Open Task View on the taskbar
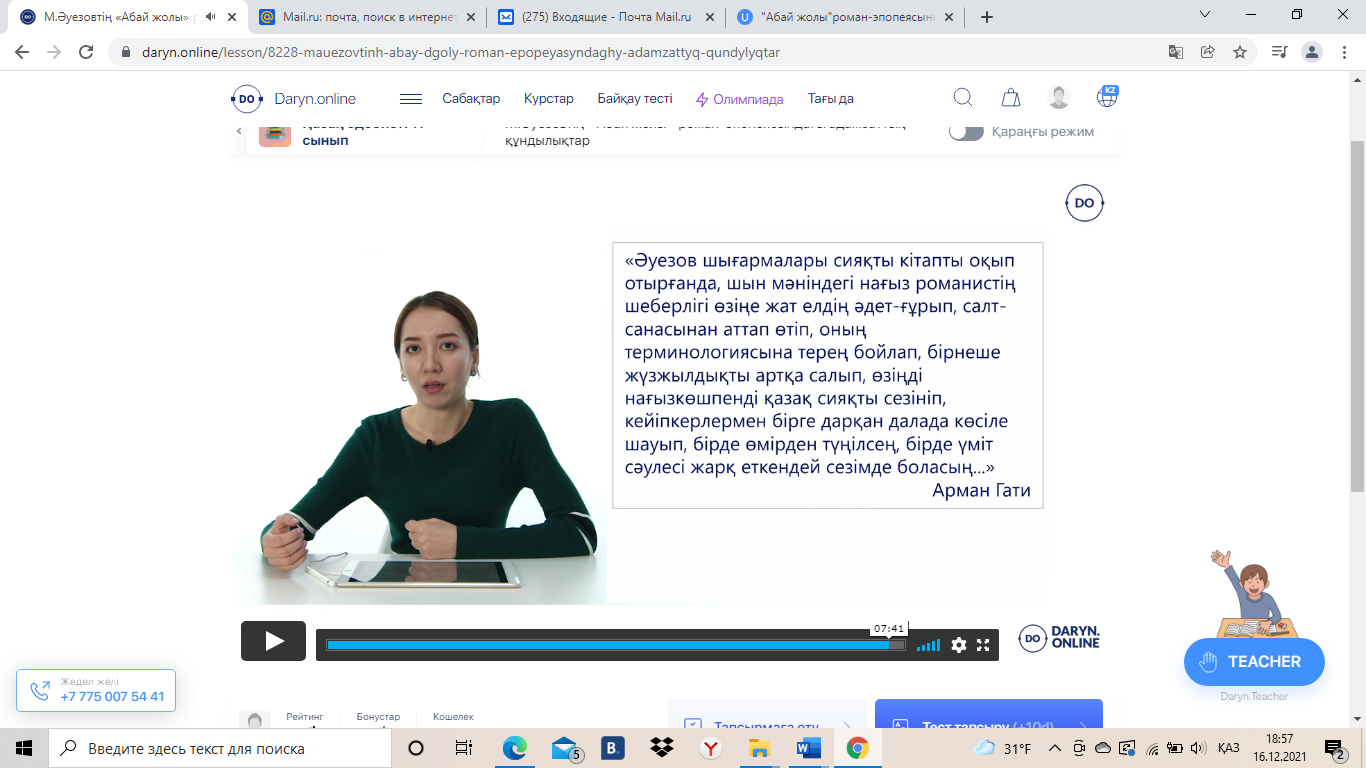This screenshot has width=1366, height=768. (464, 748)
